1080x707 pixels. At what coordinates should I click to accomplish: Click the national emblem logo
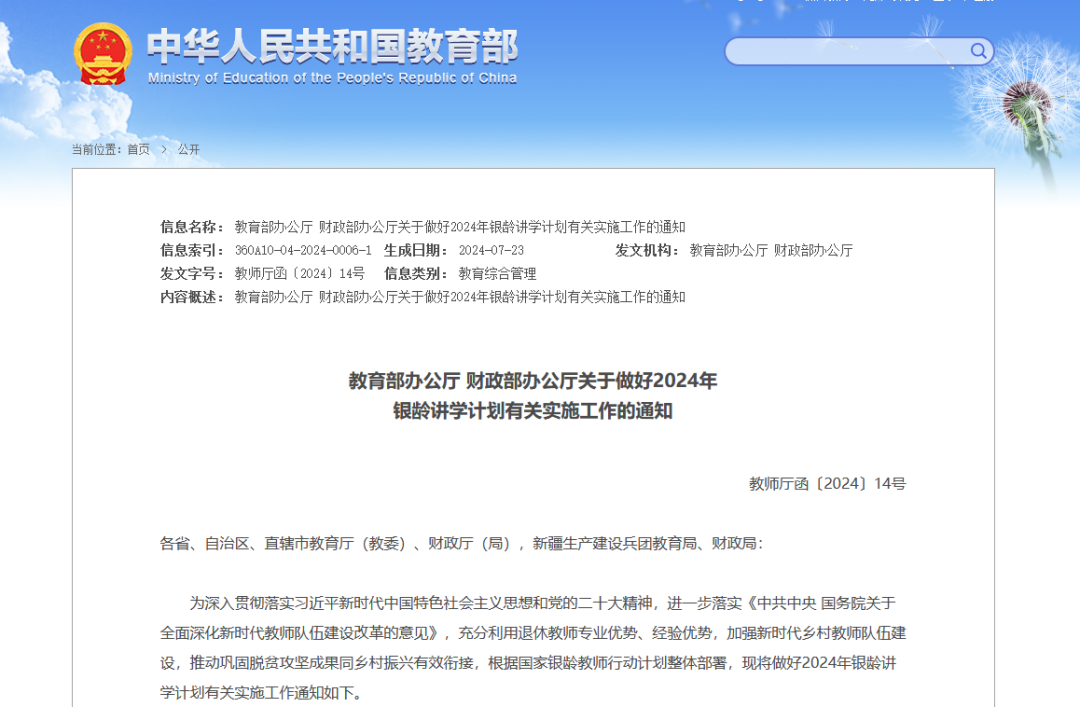(102, 54)
